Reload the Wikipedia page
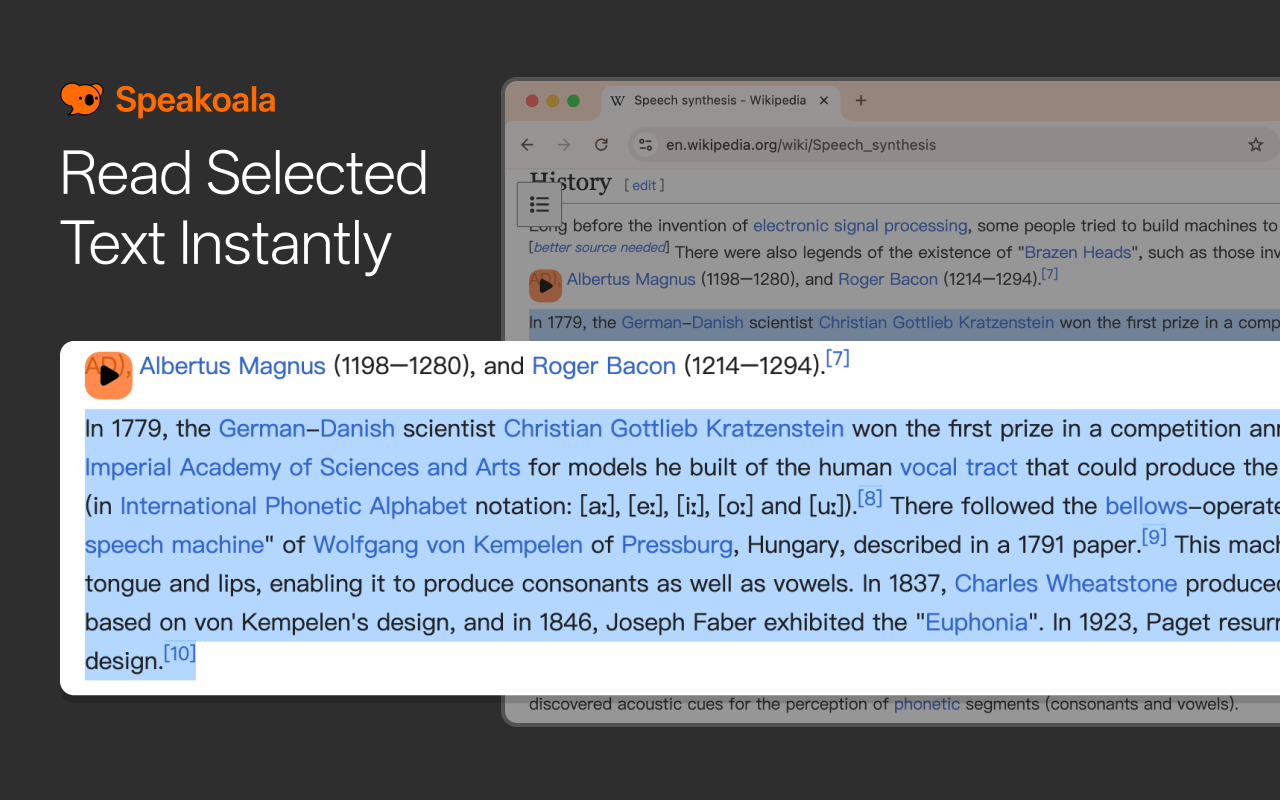The image size is (1280, 800). [601, 144]
